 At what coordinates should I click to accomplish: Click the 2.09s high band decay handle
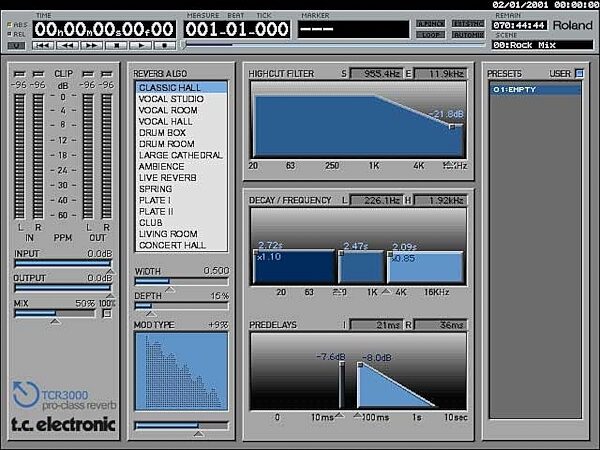(390, 254)
